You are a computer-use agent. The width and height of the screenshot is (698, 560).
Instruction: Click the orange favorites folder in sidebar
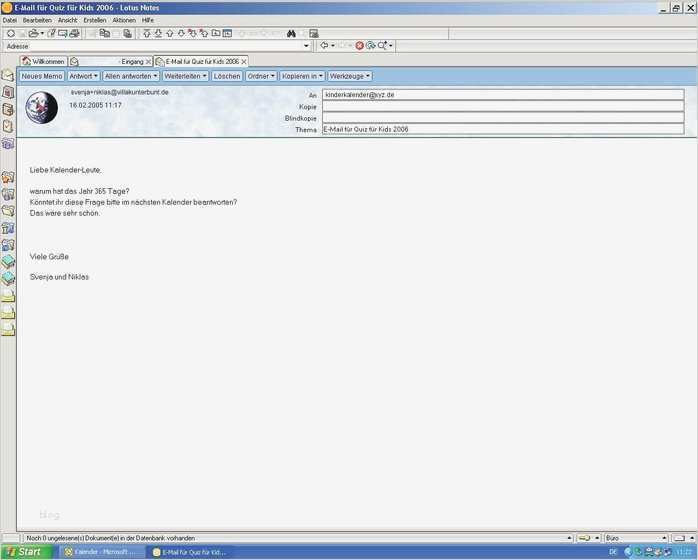point(8,178)
